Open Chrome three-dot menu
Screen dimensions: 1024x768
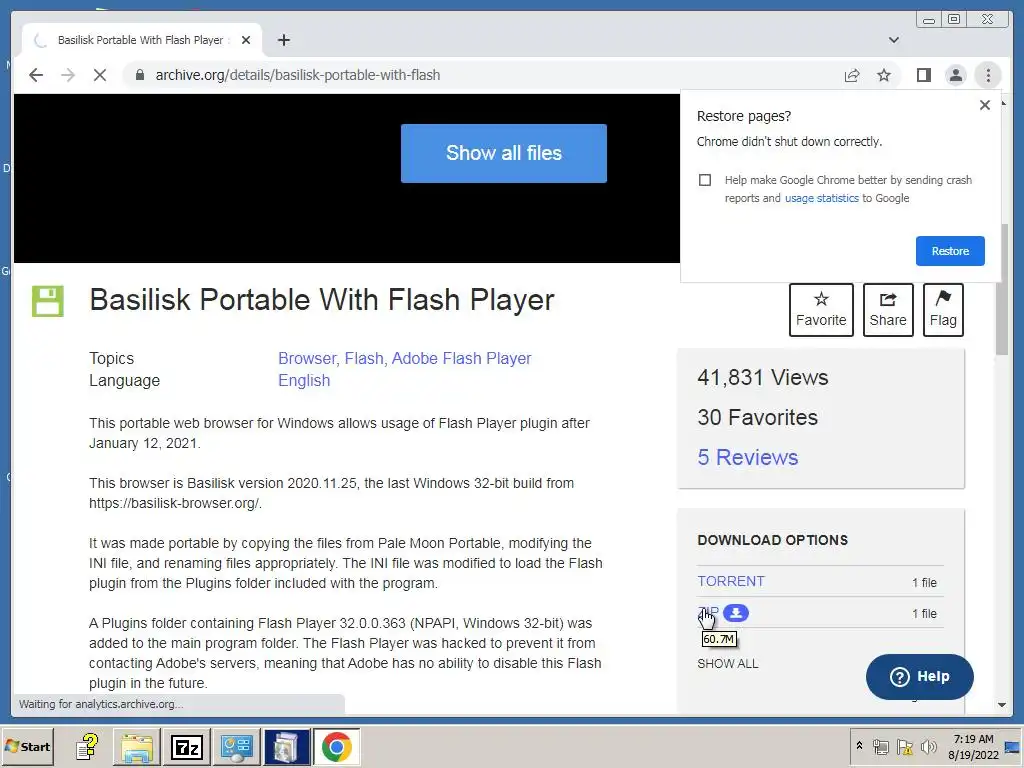[988, 75]
